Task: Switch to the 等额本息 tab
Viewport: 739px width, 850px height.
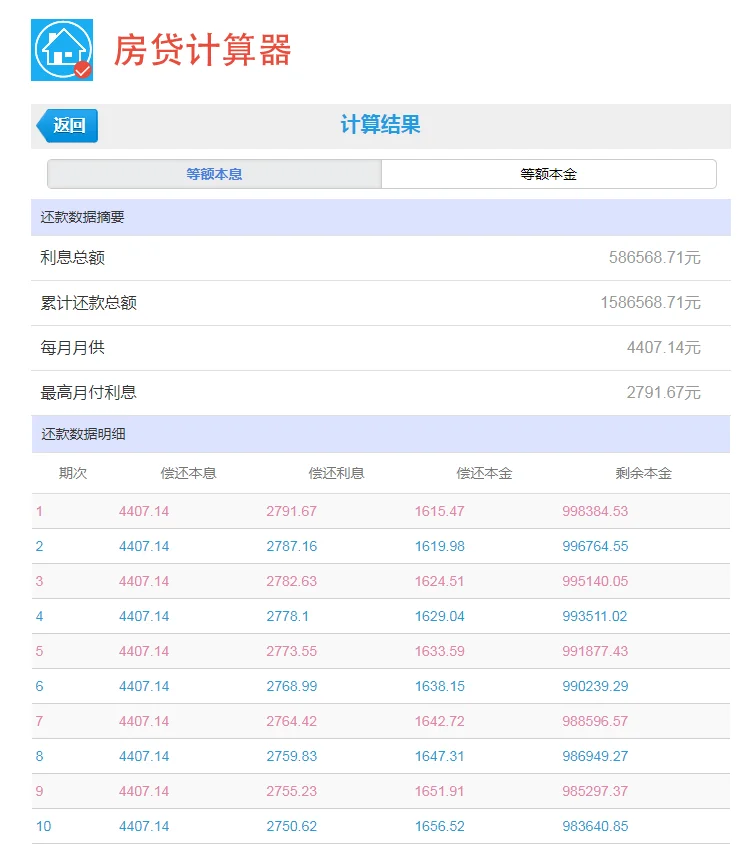Action: pyautogui.click(x=214, y=174)
